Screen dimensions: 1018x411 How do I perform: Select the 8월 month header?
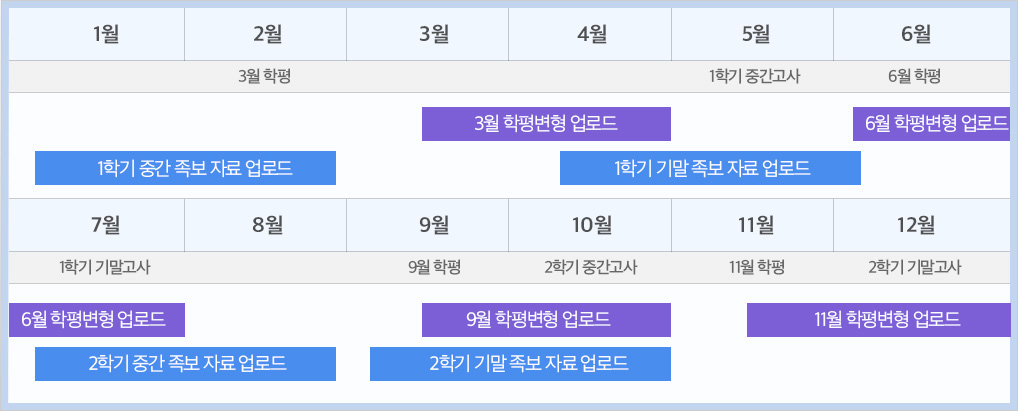[x=267, y=224]
